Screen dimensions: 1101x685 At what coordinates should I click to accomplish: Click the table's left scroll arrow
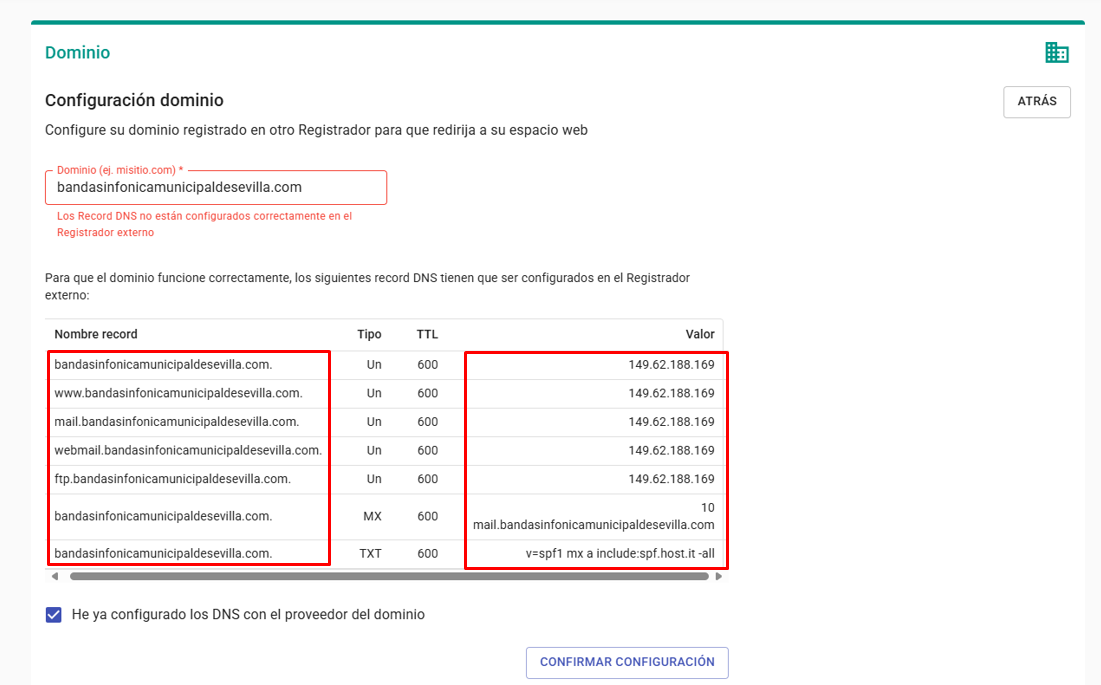55,576
